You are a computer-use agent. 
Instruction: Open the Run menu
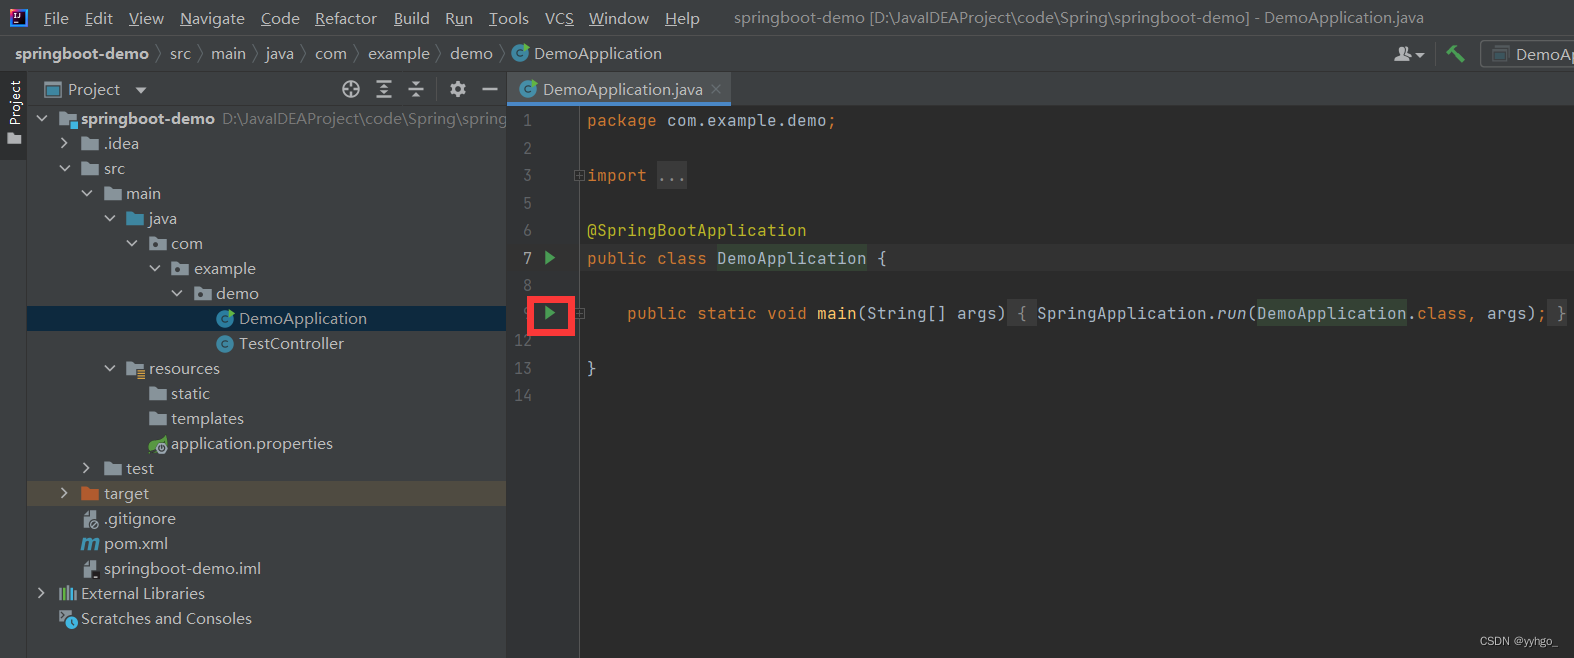[x=459, y=18]
